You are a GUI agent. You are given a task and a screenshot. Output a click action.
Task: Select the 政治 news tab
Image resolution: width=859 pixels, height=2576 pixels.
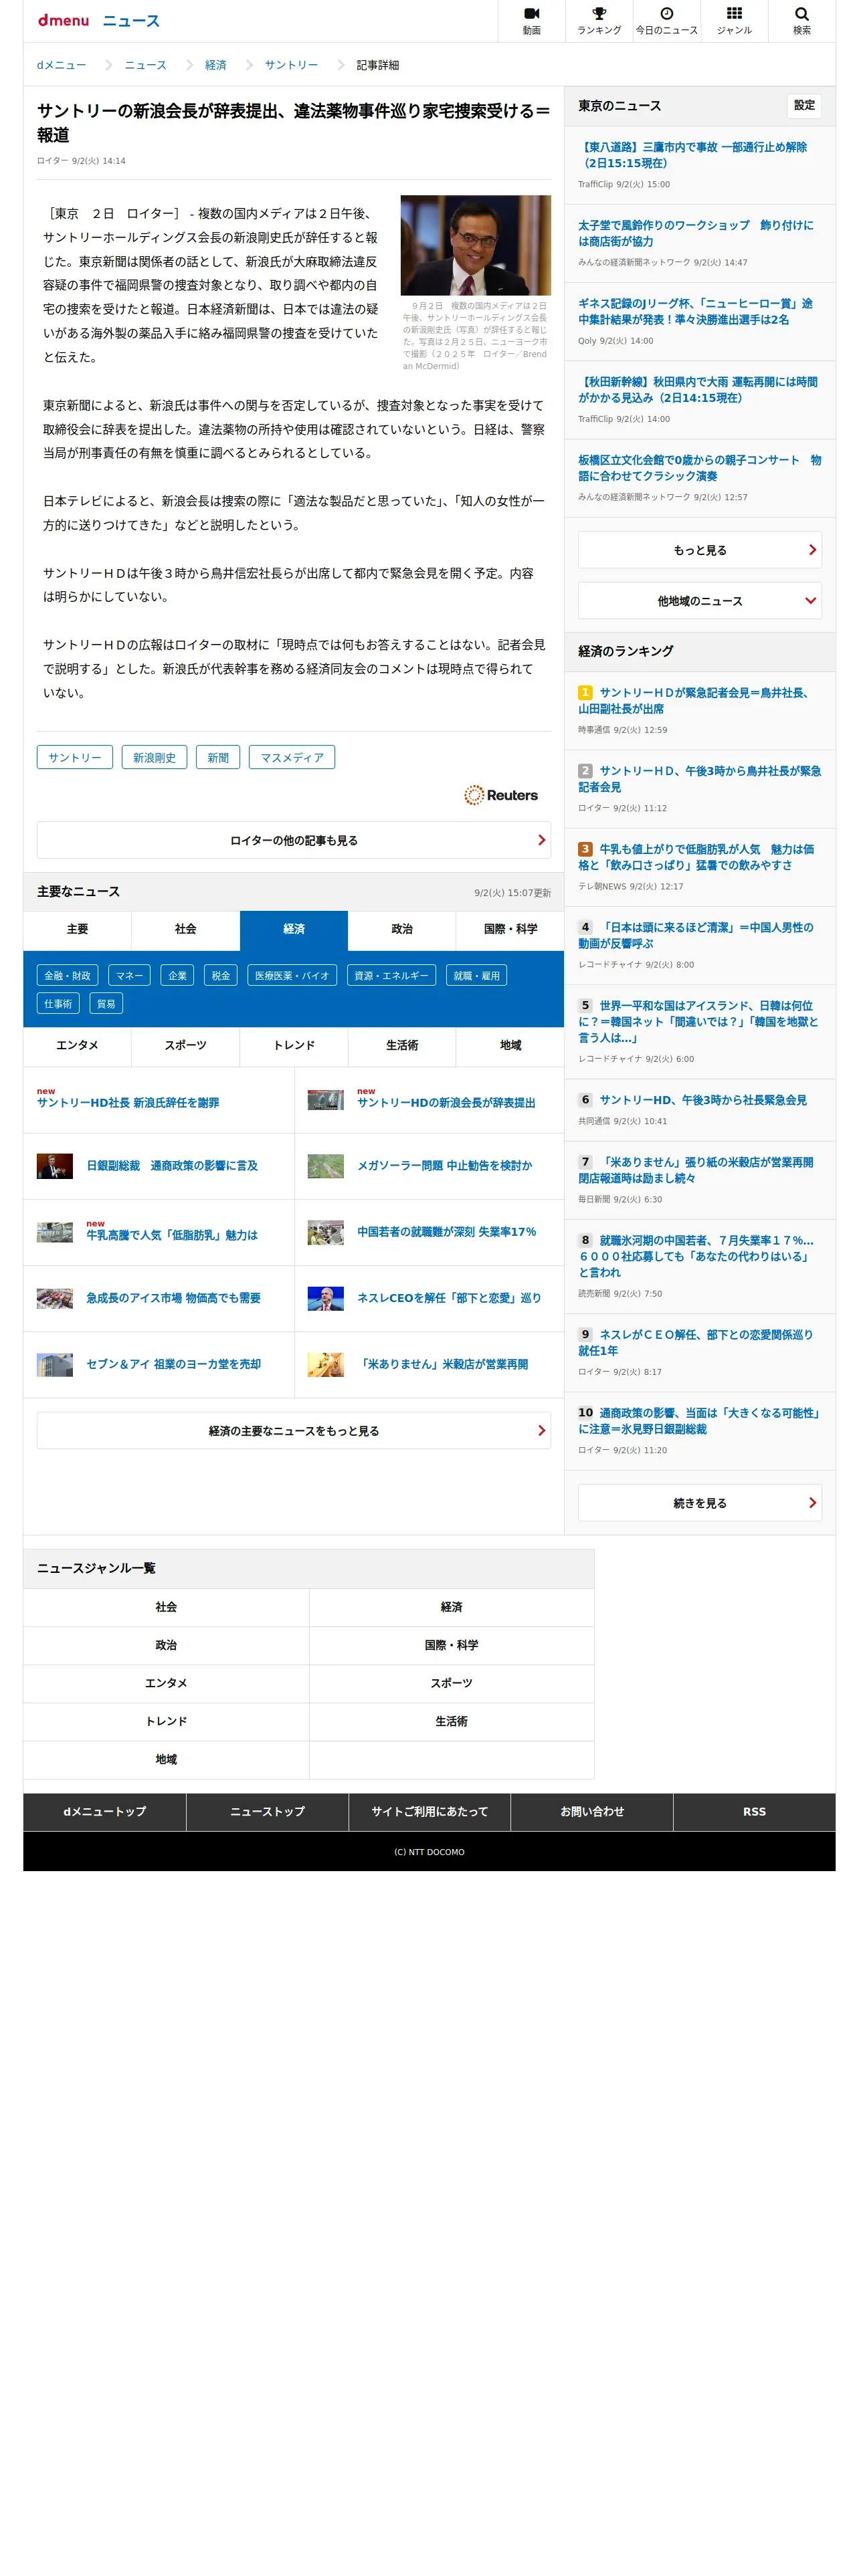coord(402,929)
